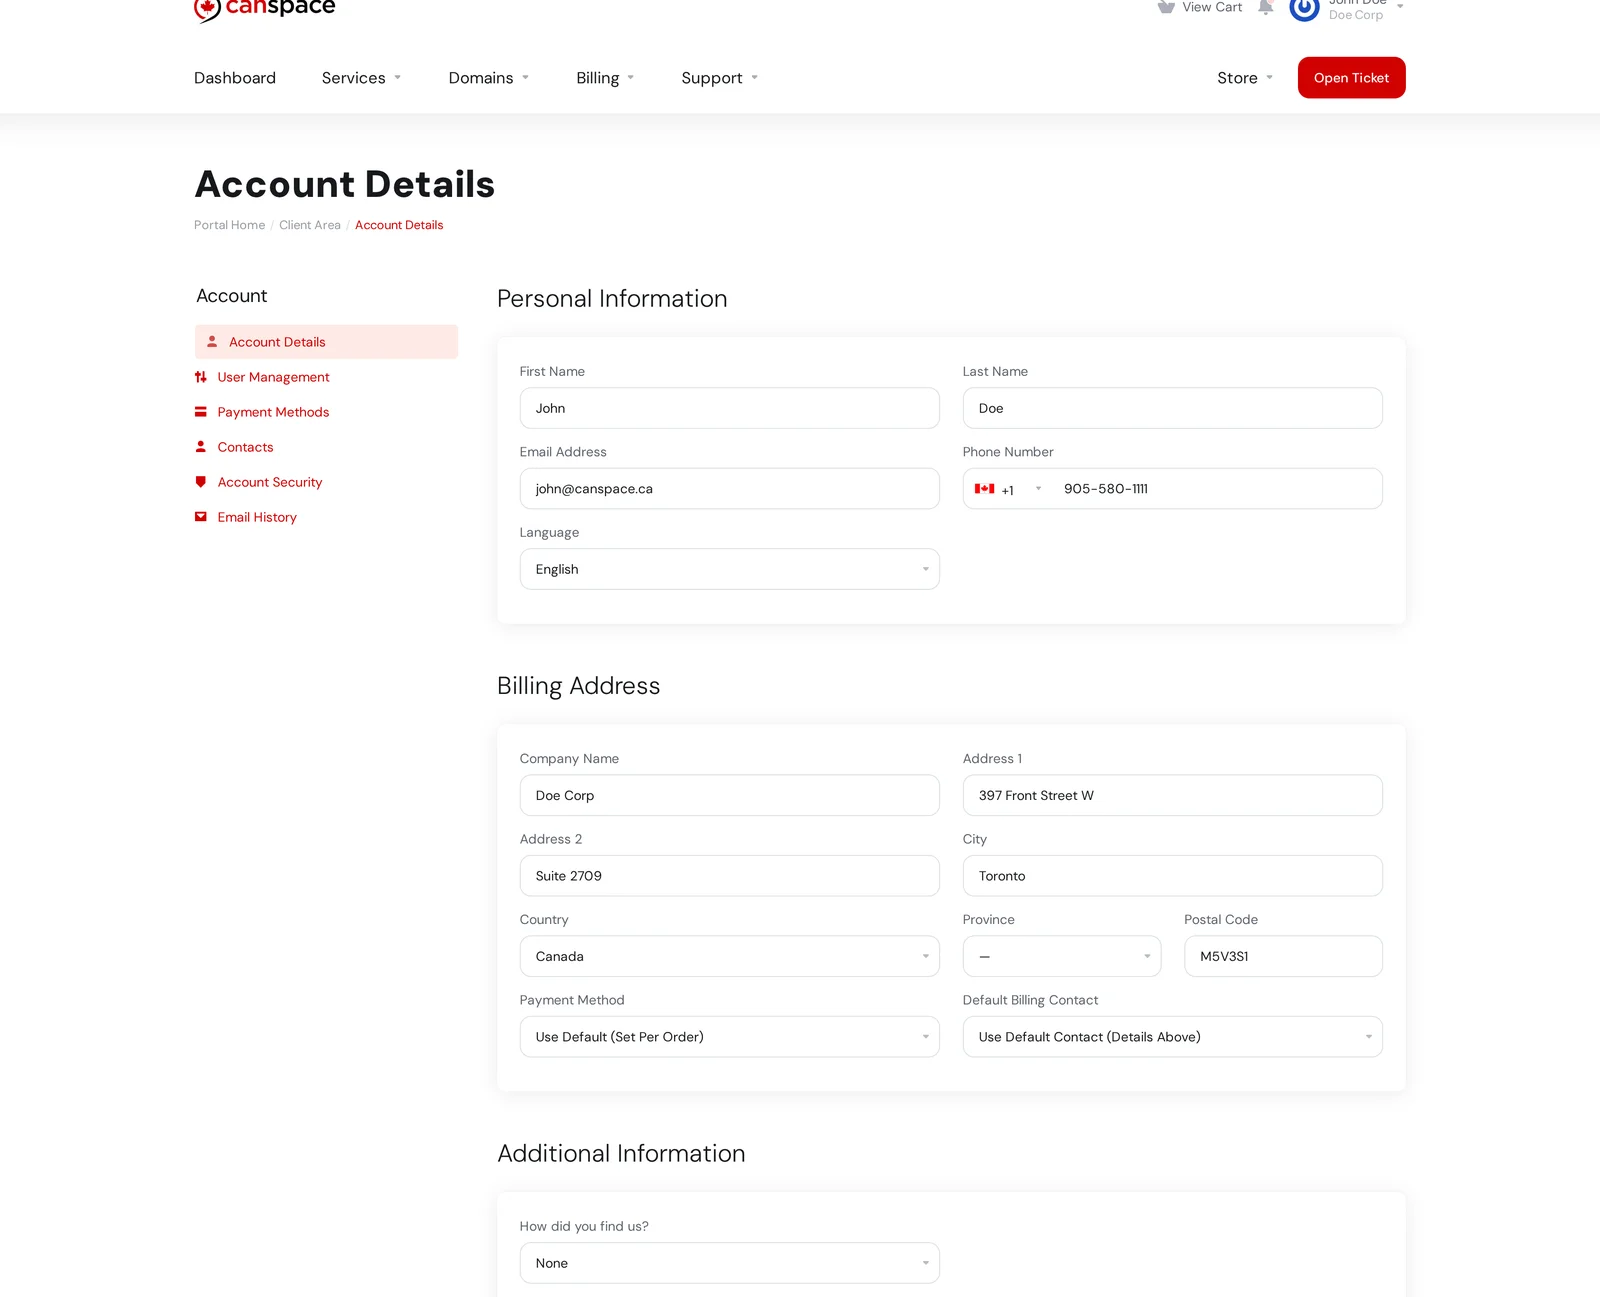The height and width of the screenshot is (1297, 1600).
Task: Open the Province dropdown
Action: pos(1062,956)
